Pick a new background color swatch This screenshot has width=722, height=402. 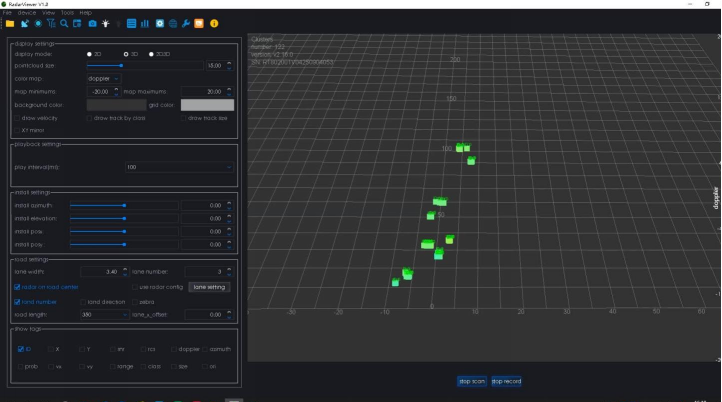116,105
